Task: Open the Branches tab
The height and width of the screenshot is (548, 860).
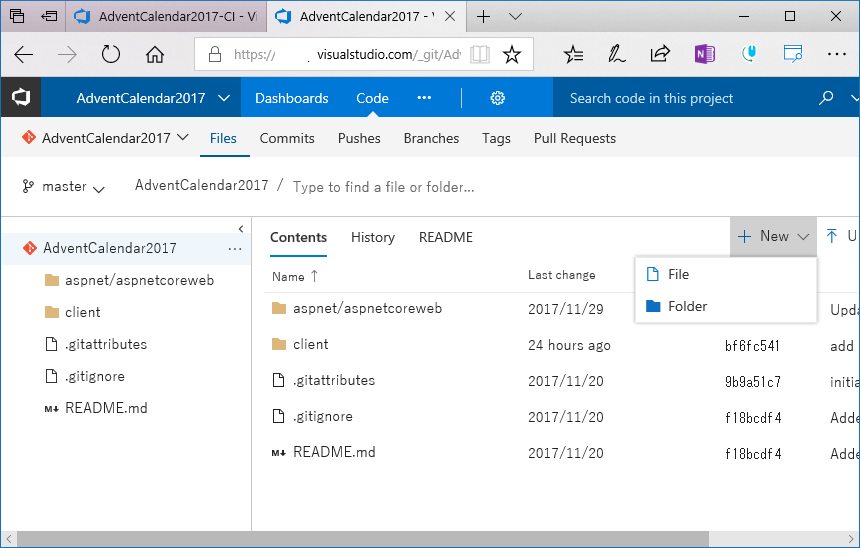Action: pos(431,138)
